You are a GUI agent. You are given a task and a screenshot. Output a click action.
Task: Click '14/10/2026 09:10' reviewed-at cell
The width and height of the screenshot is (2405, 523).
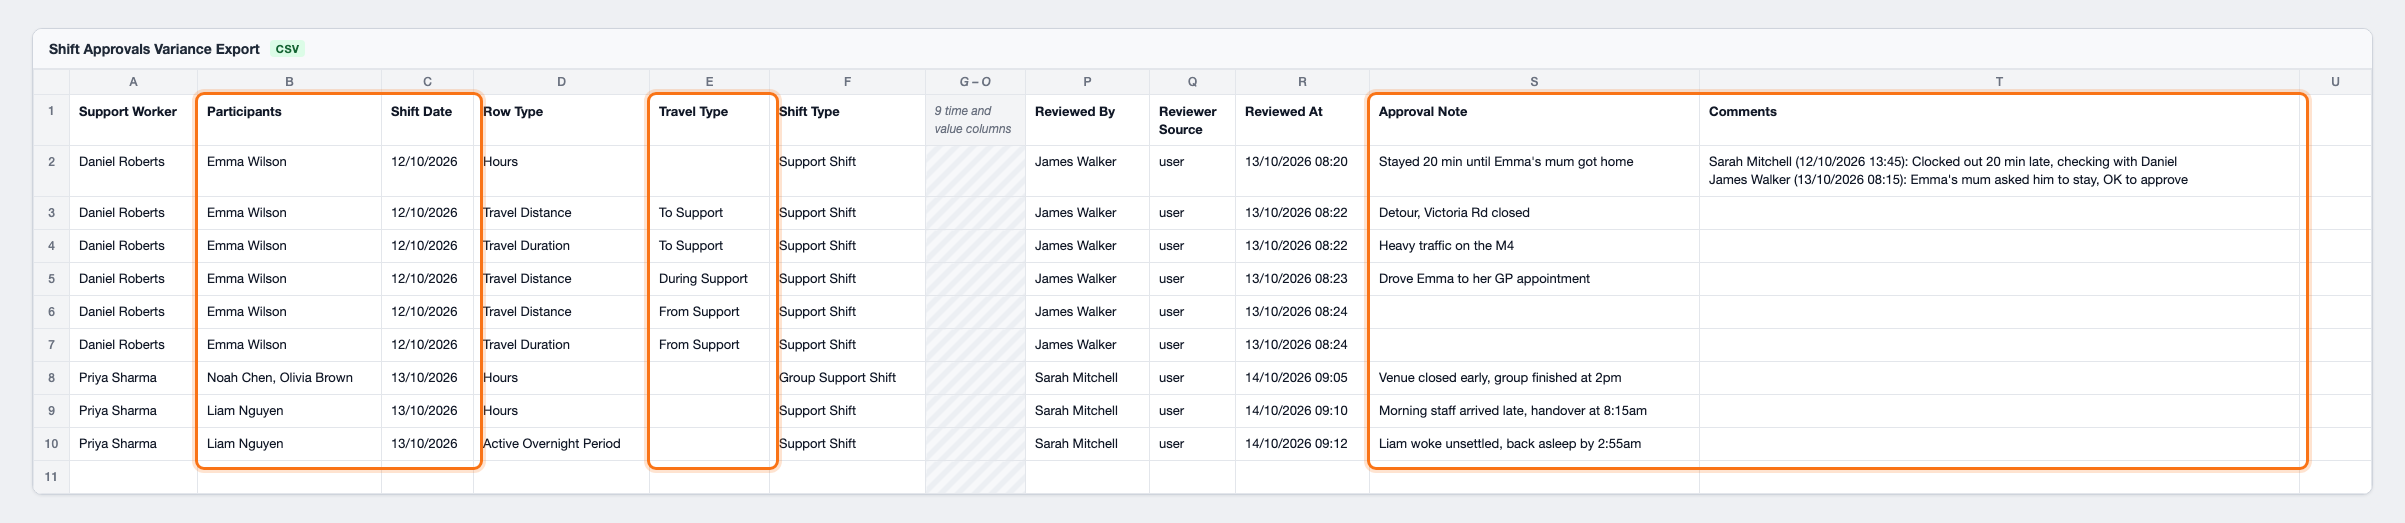pyautogui.click(x=1302, y=411)
